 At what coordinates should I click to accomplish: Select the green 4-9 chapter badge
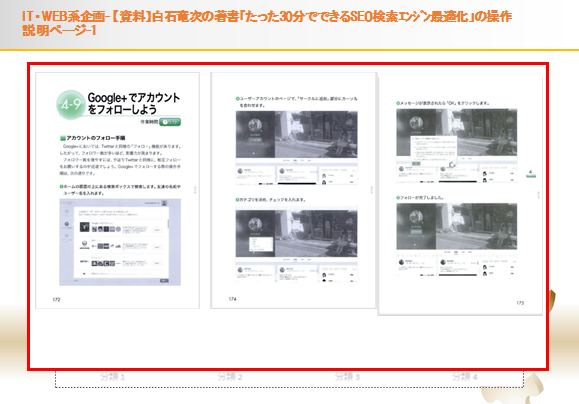coord(71,105)
